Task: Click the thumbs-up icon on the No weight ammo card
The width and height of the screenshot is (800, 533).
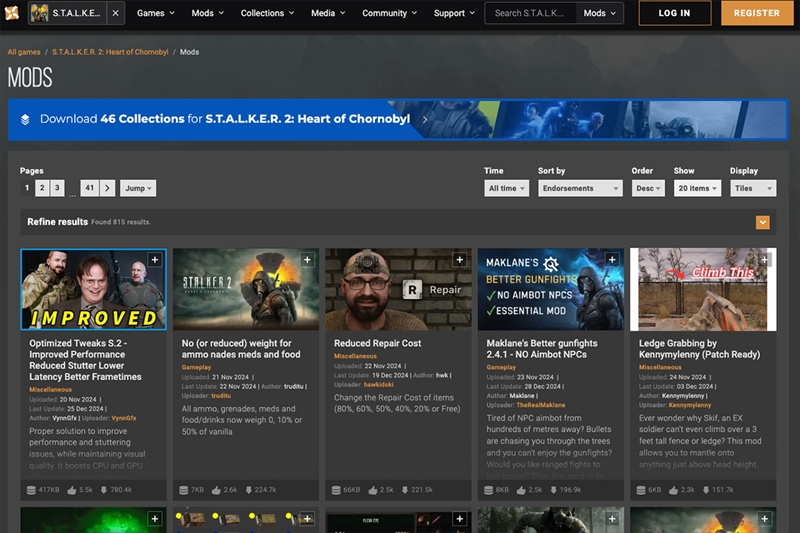Action: pos(216,490)
